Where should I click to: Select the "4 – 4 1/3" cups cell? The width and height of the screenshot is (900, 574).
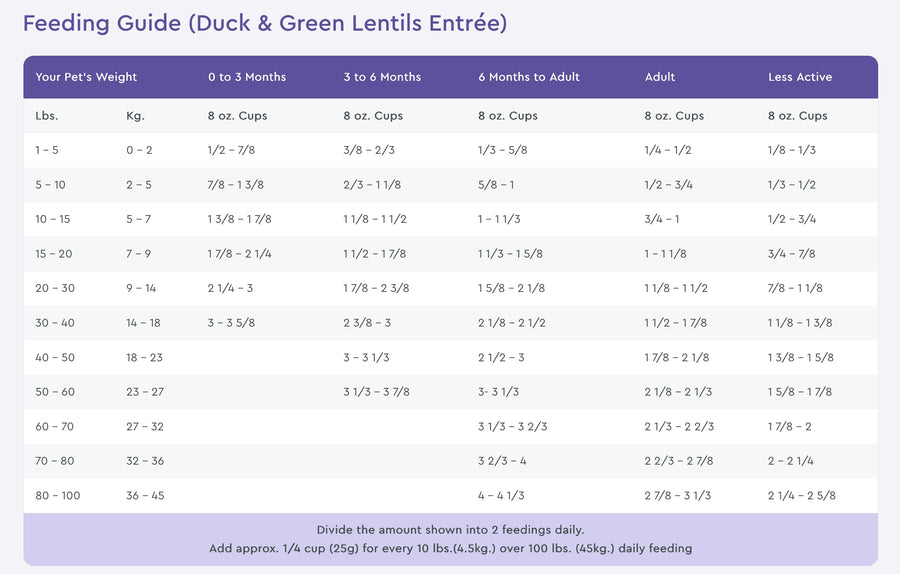pyautogui.click(x=501, y=496)
